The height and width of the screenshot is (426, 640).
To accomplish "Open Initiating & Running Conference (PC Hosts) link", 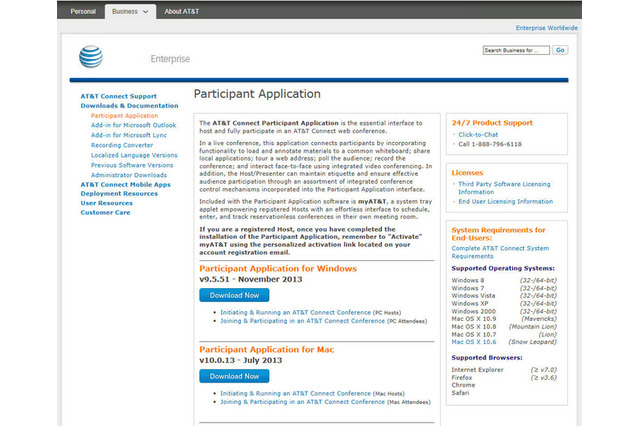I will coord(296,313).
